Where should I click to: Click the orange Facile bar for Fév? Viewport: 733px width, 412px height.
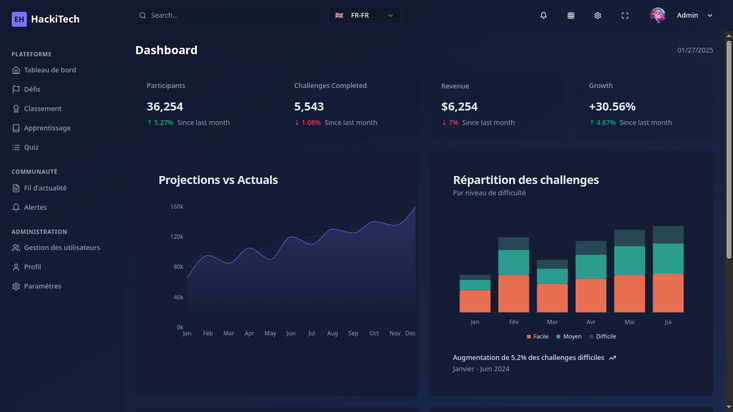(x=513, y=294)
